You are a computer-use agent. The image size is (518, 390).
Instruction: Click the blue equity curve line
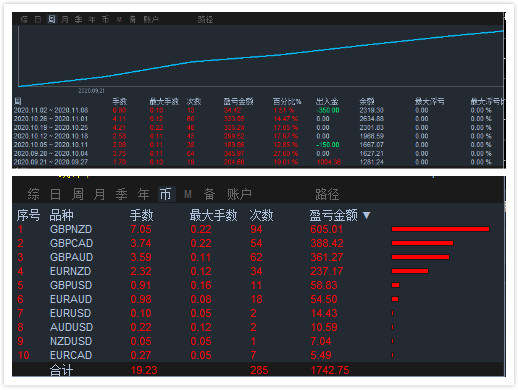pos(260,57)
